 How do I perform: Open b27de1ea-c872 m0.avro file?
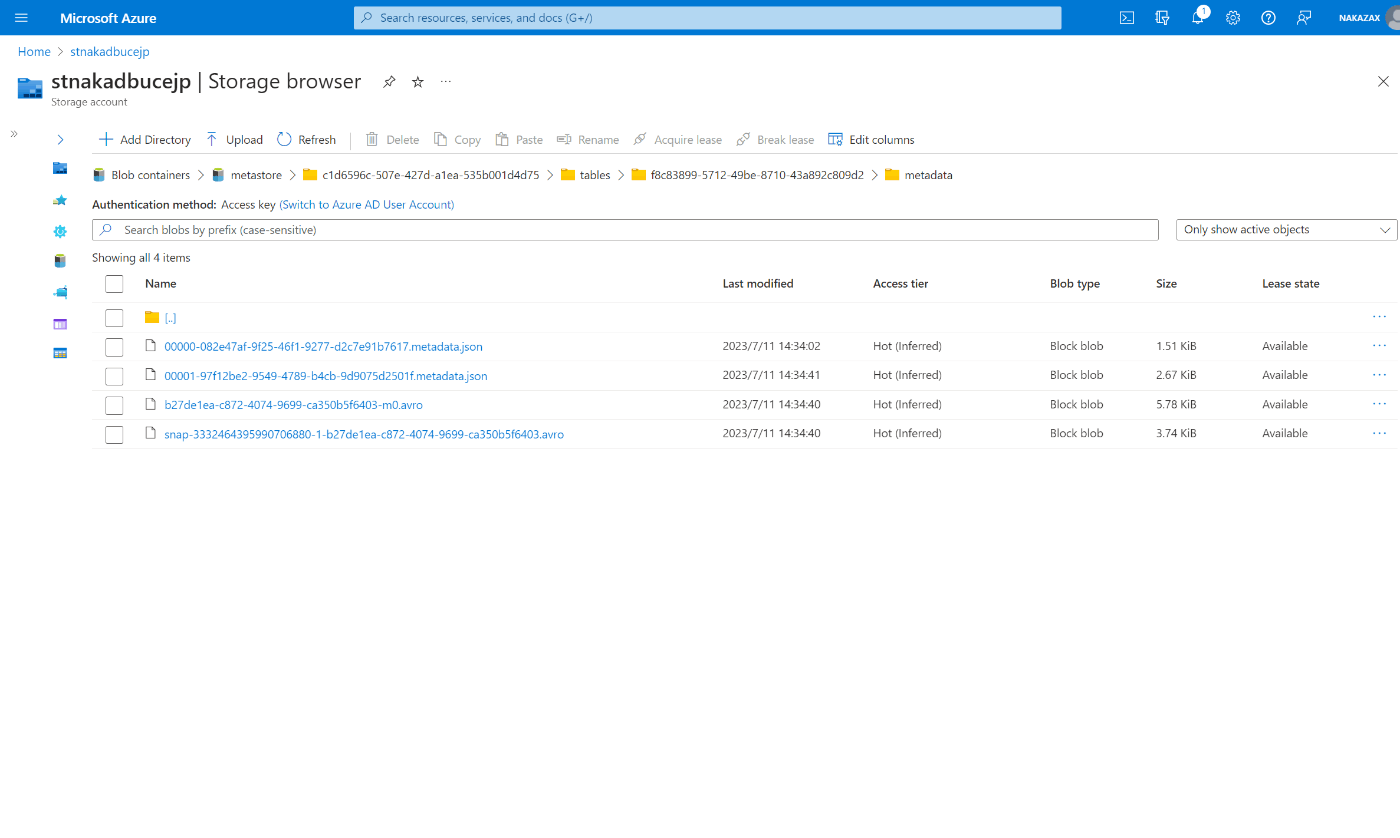(x=294, y=405)
